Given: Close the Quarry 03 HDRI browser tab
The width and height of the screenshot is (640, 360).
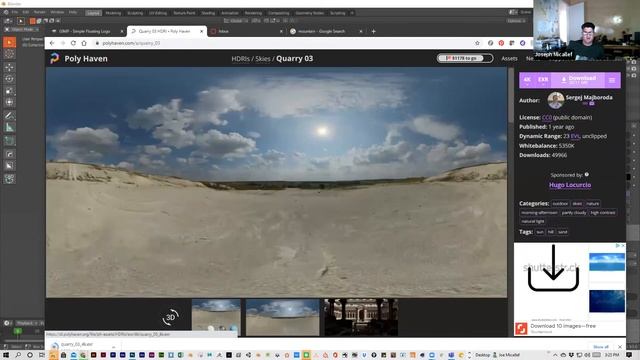Looking at the screenshot, I should coord(201,31).
